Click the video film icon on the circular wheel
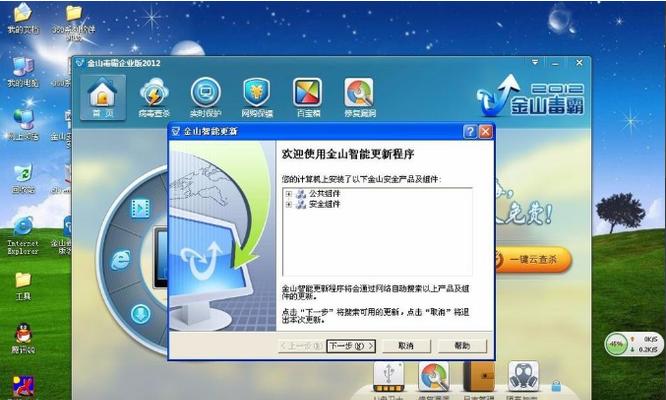This screenshot has width=666, height=400. click(x=141, y=208)
